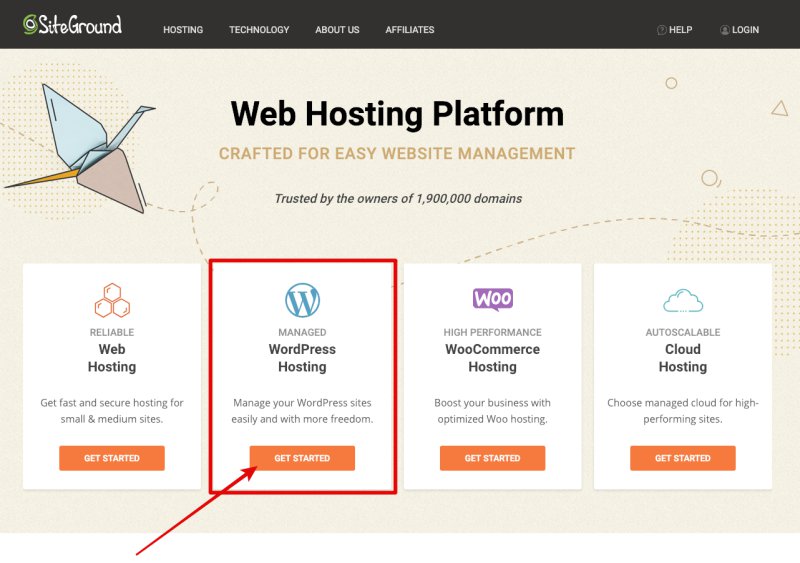Click the login user avatar icon
Viewport: 800px width, 563px height.
pos(724,30)
